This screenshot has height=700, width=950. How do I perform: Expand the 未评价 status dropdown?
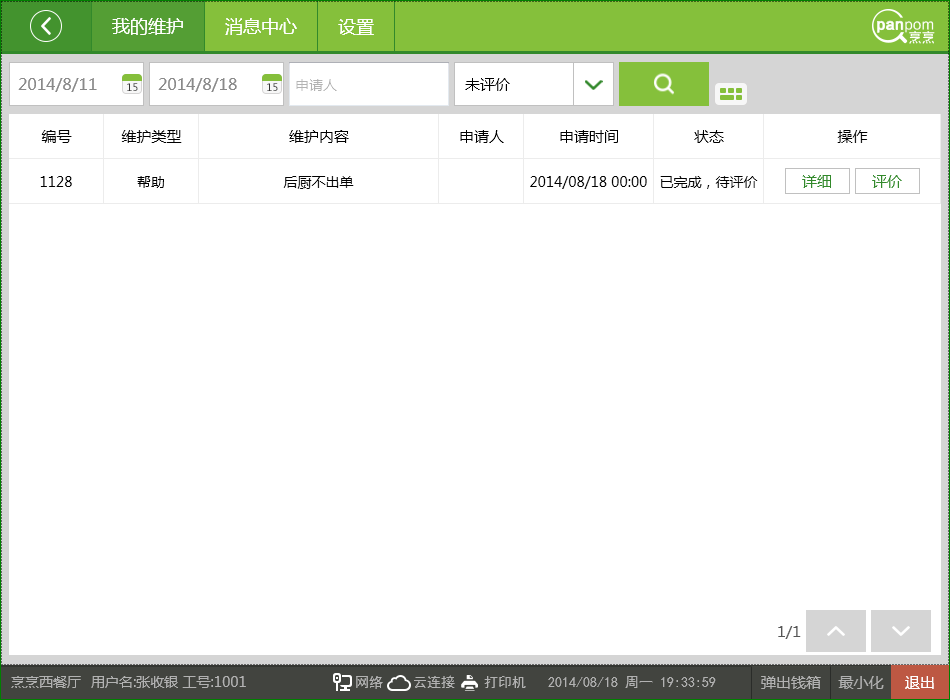click(x=593, y=84)
